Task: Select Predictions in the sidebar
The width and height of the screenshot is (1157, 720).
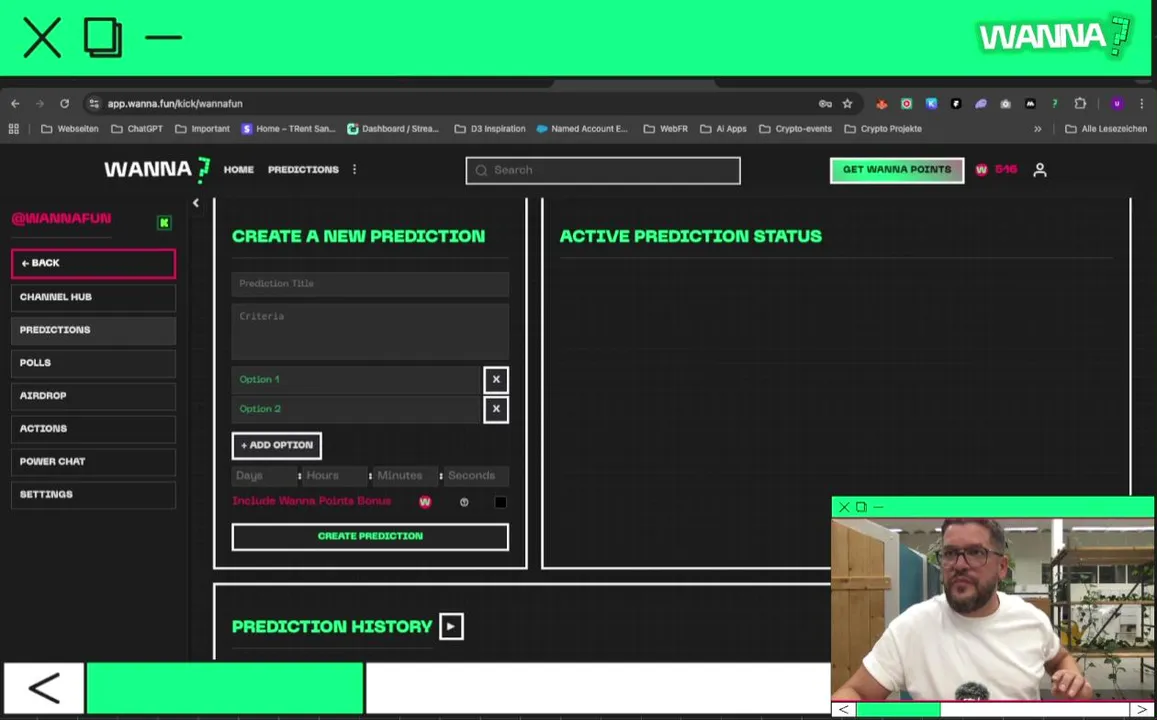Action: 94,330
